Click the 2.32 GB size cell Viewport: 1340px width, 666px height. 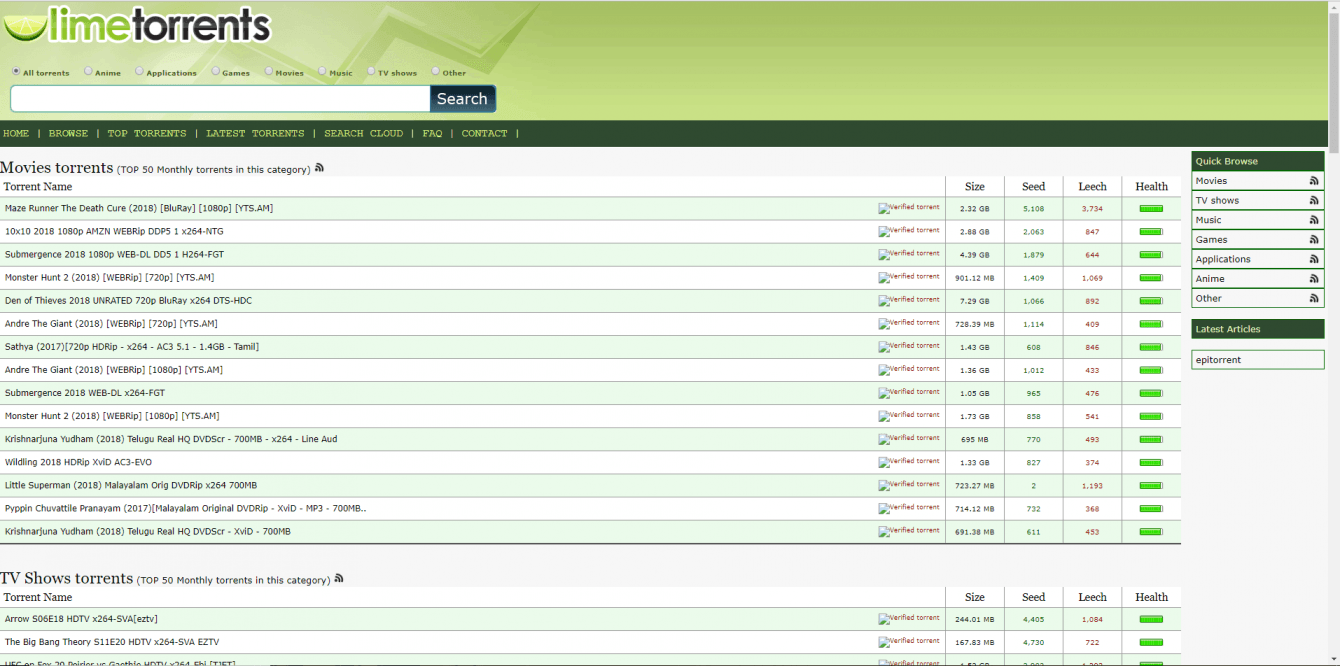(x=974, y=208)
